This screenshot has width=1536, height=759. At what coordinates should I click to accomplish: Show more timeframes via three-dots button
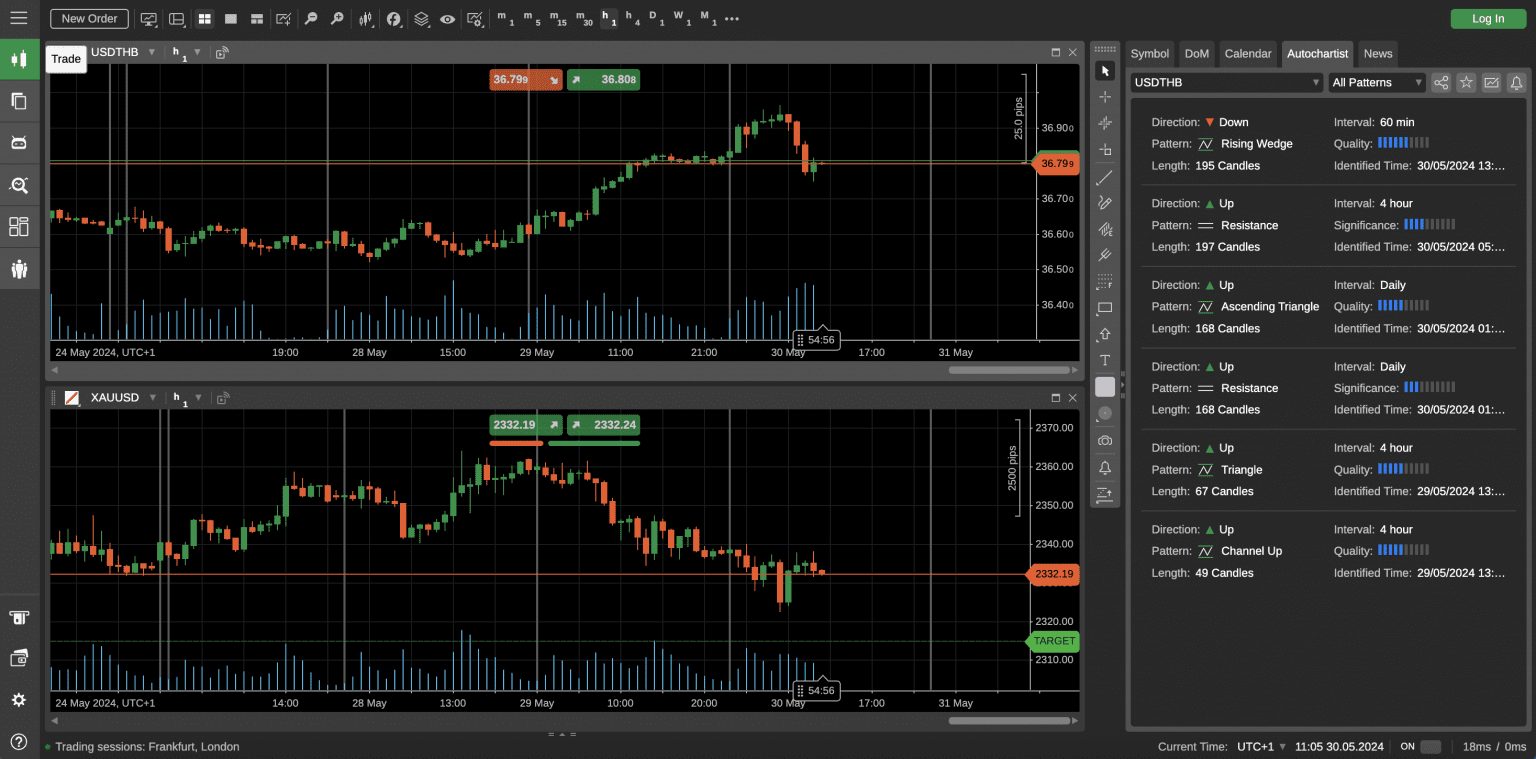click(732, 19)
